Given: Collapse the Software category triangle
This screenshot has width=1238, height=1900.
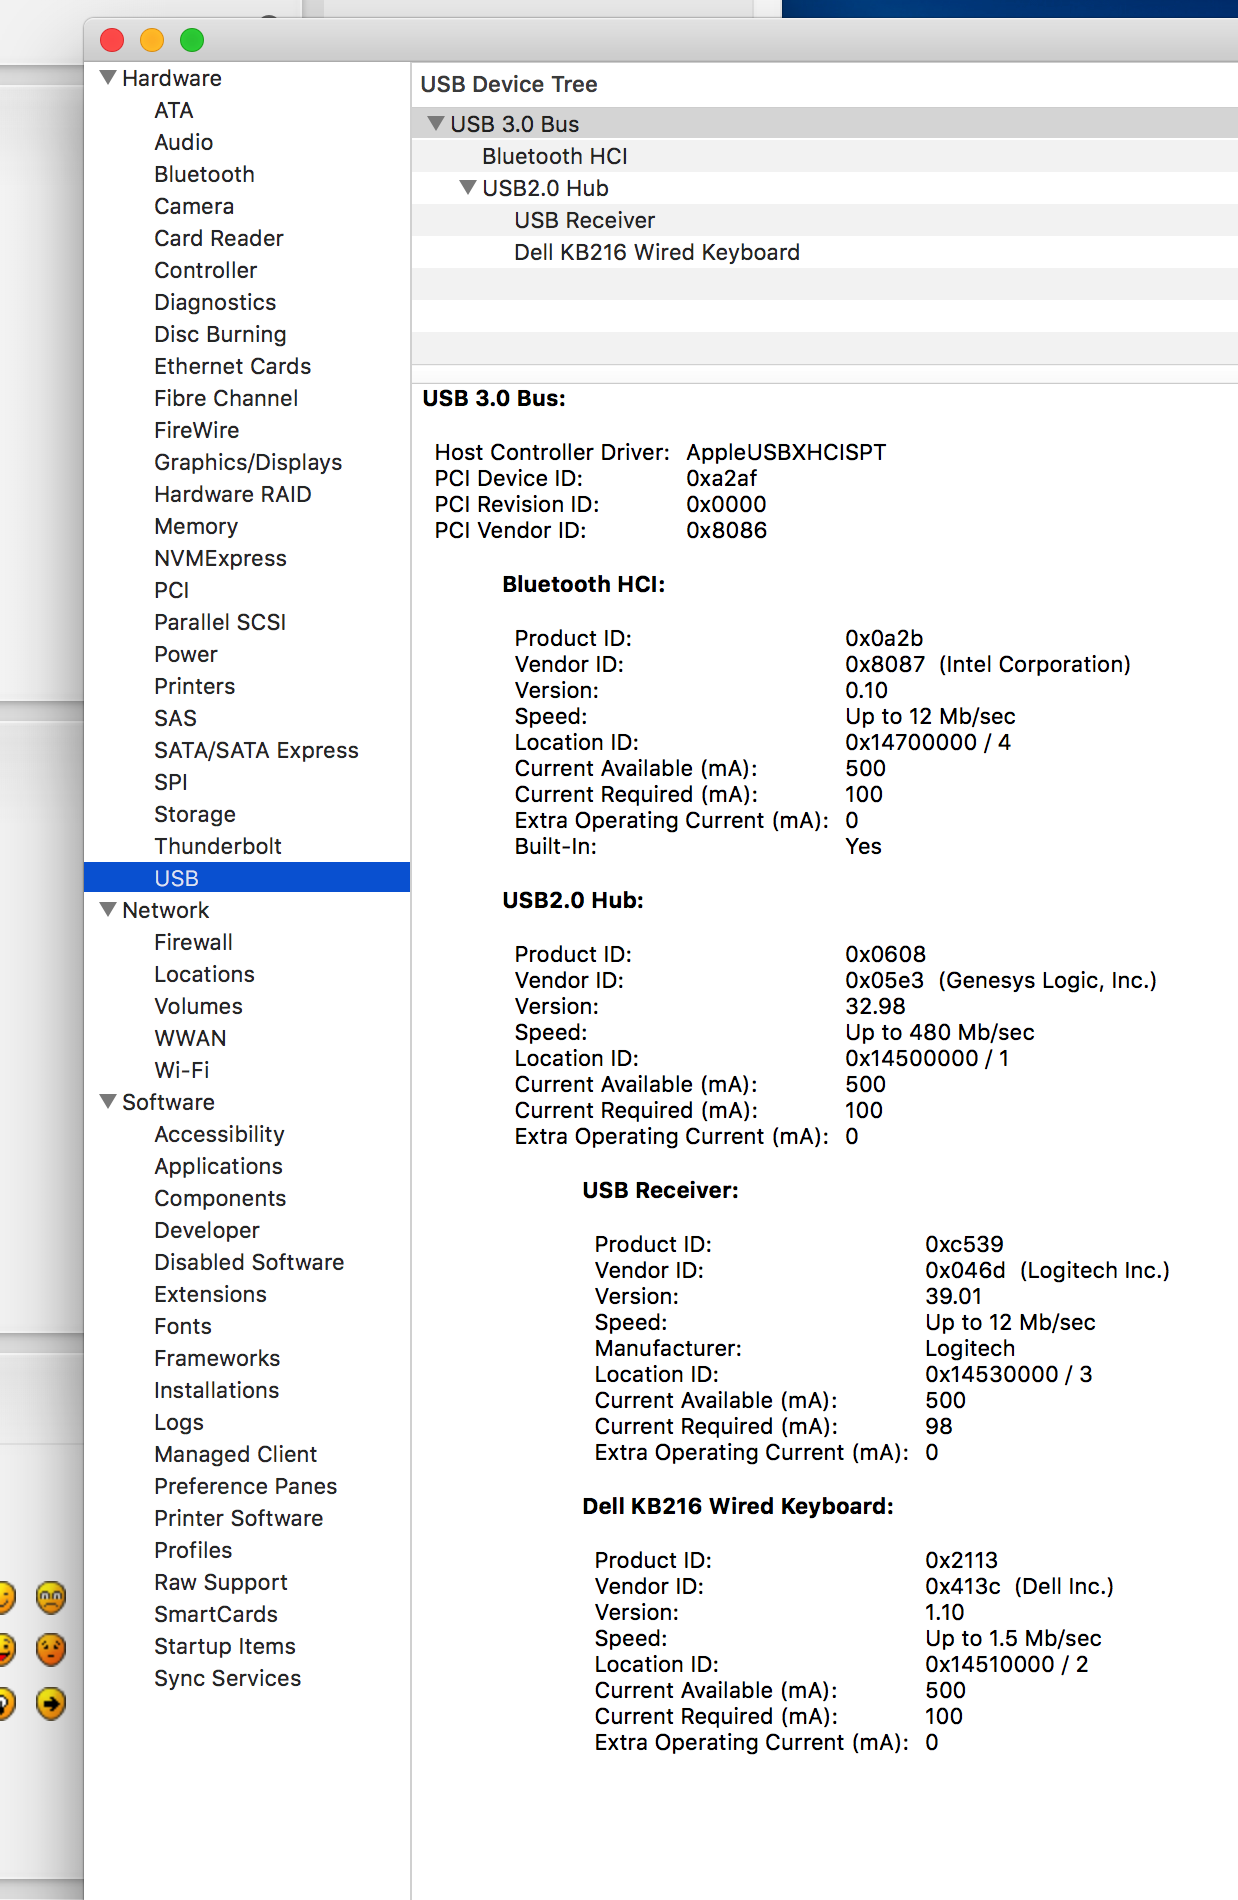Looking at the screenshot, I should click(108, 1102).
